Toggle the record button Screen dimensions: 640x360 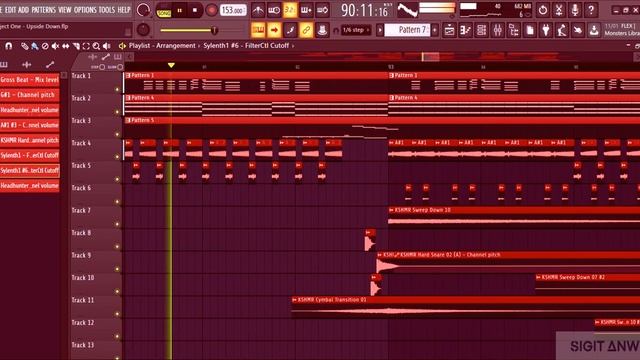click(211, 10)
